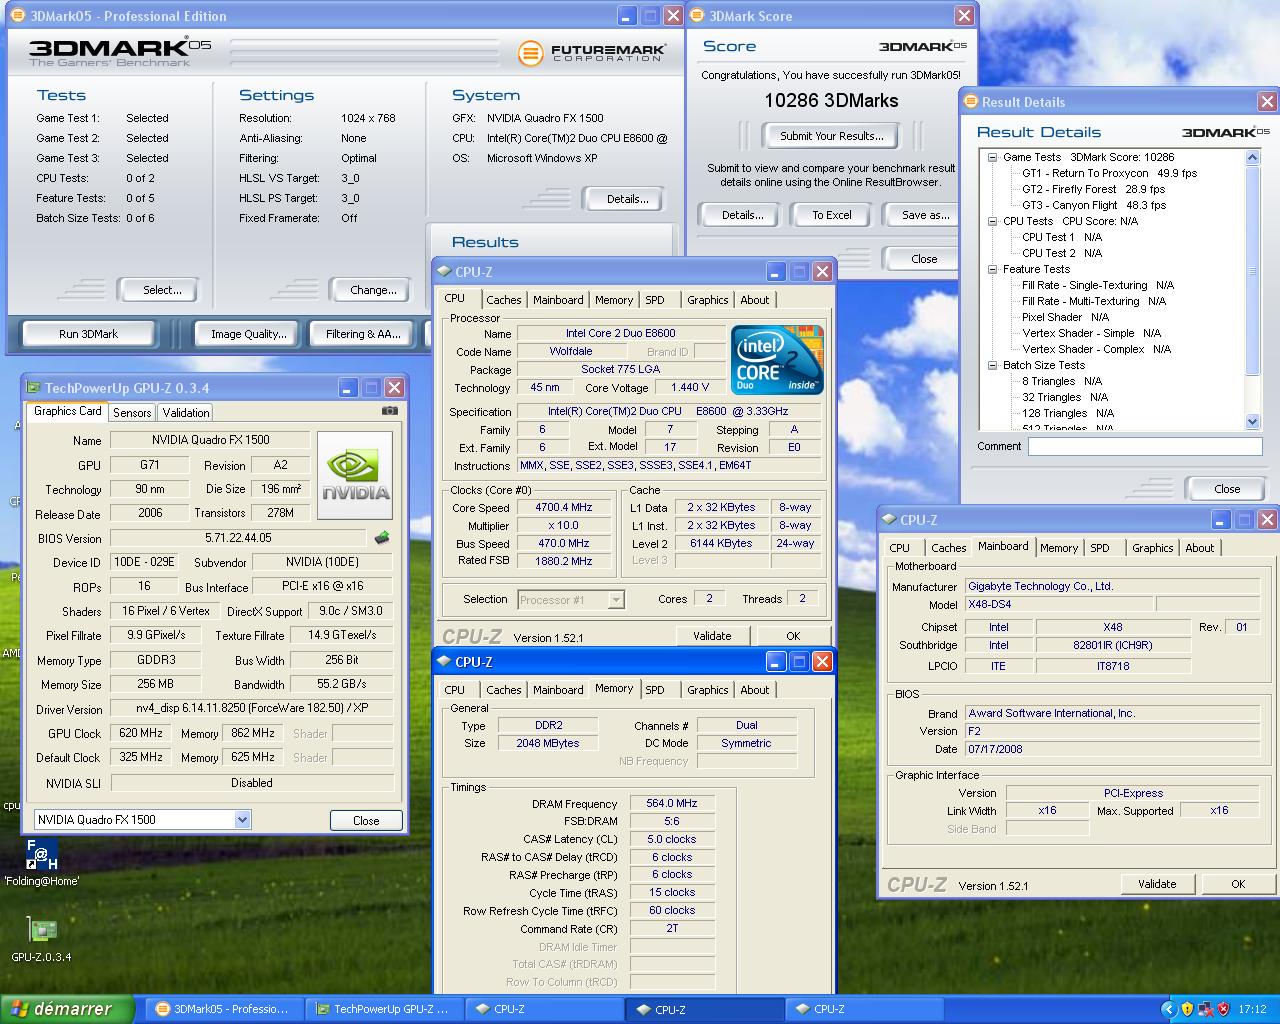1280x1024 pixels.
Task: Switch to the Sensors tab in GPU-Z
Action: point(132,412)
